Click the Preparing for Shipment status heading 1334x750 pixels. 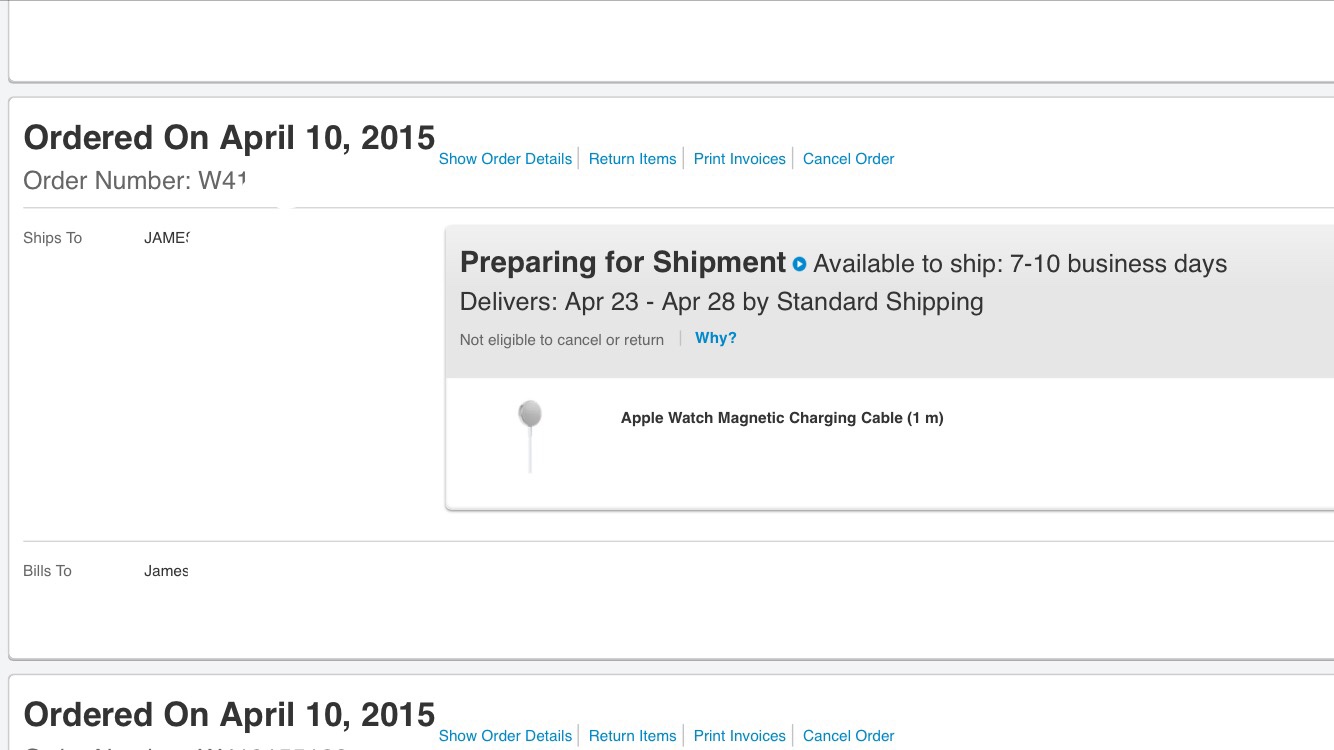pyautogui.click(x=622, y=263)
